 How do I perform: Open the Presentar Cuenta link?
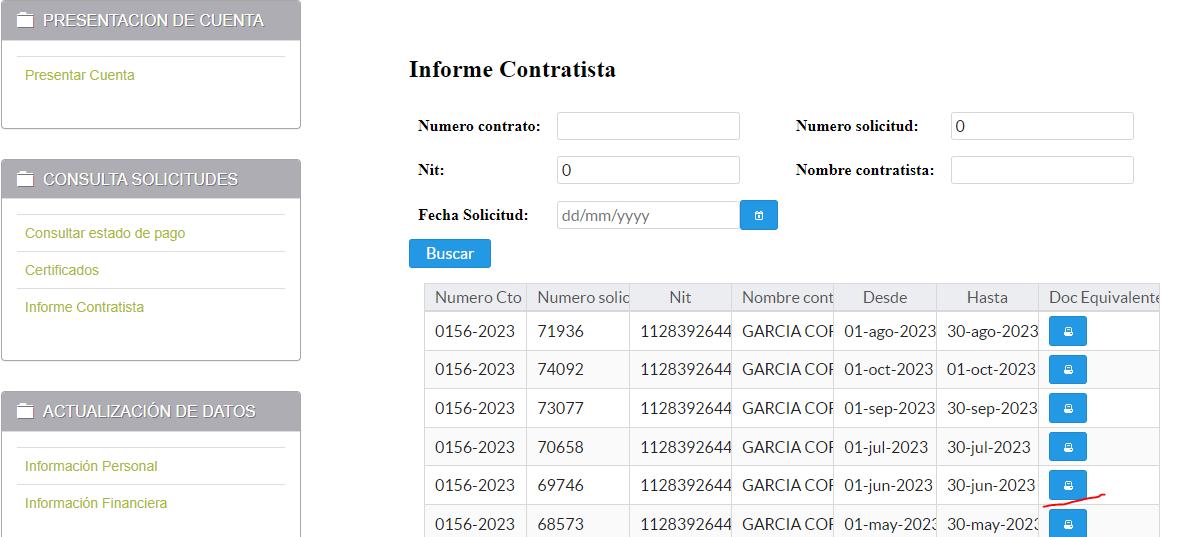pos(80,75)
